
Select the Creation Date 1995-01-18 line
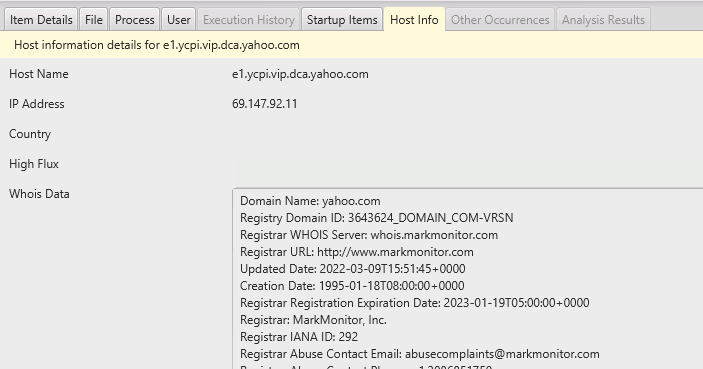(x=352, y=286)
